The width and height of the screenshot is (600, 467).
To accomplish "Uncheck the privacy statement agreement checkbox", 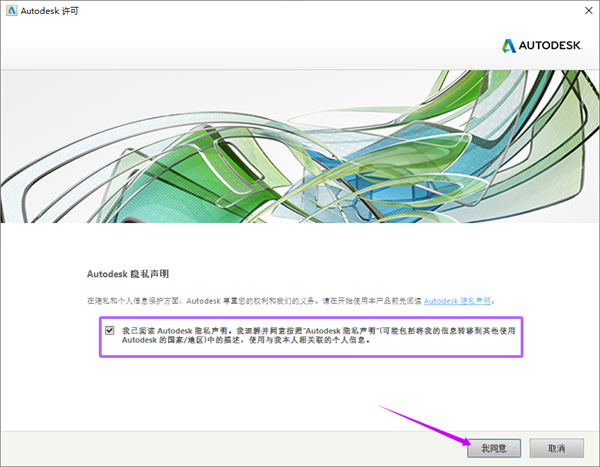I will pos(110,330).
